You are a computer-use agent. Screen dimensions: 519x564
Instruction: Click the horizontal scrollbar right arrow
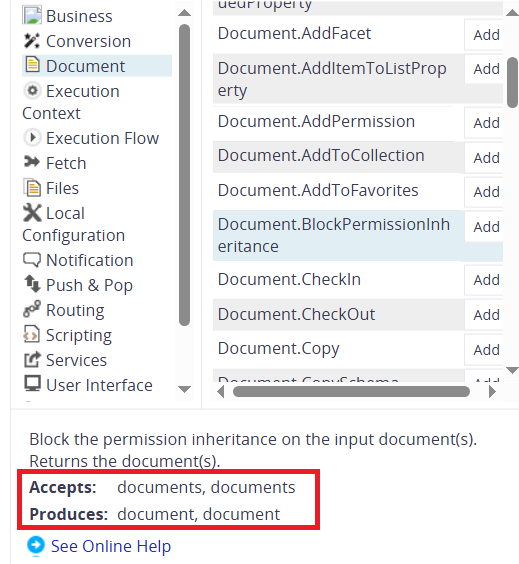tap(492, 391)
